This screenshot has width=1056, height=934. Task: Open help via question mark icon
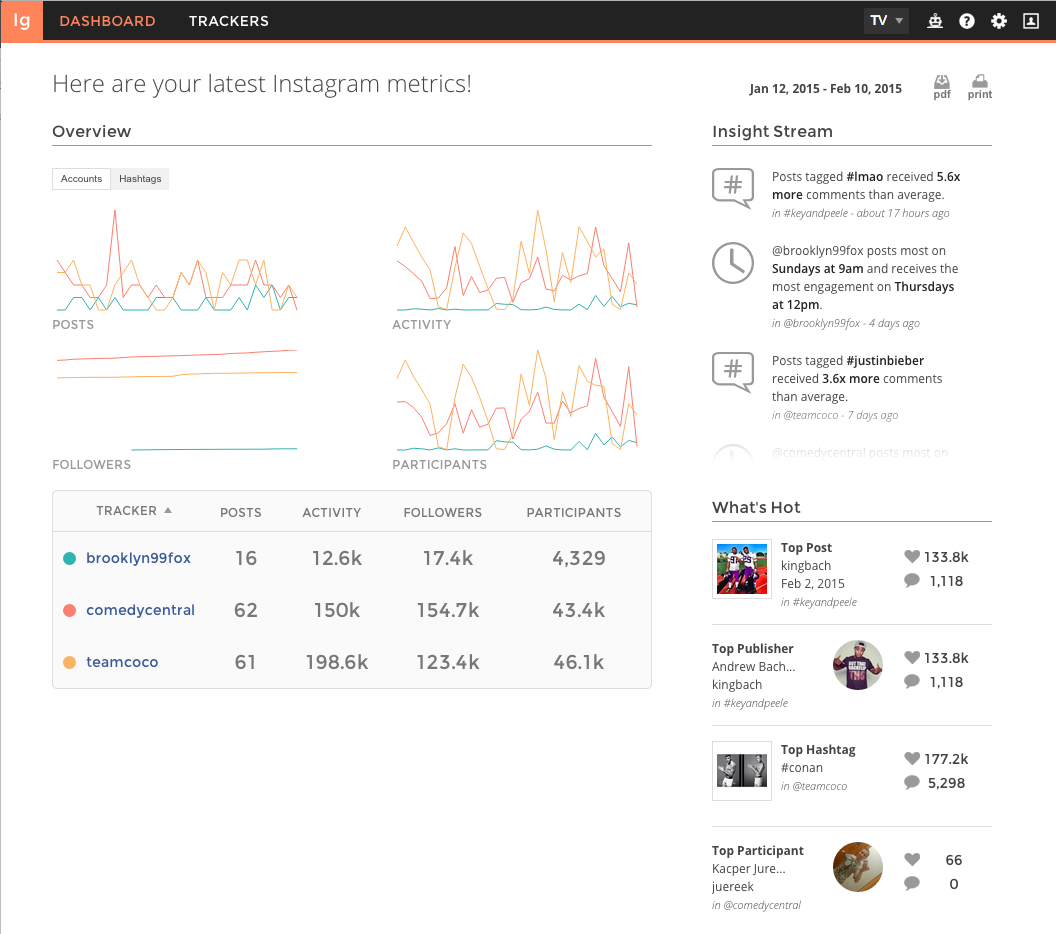967,21
